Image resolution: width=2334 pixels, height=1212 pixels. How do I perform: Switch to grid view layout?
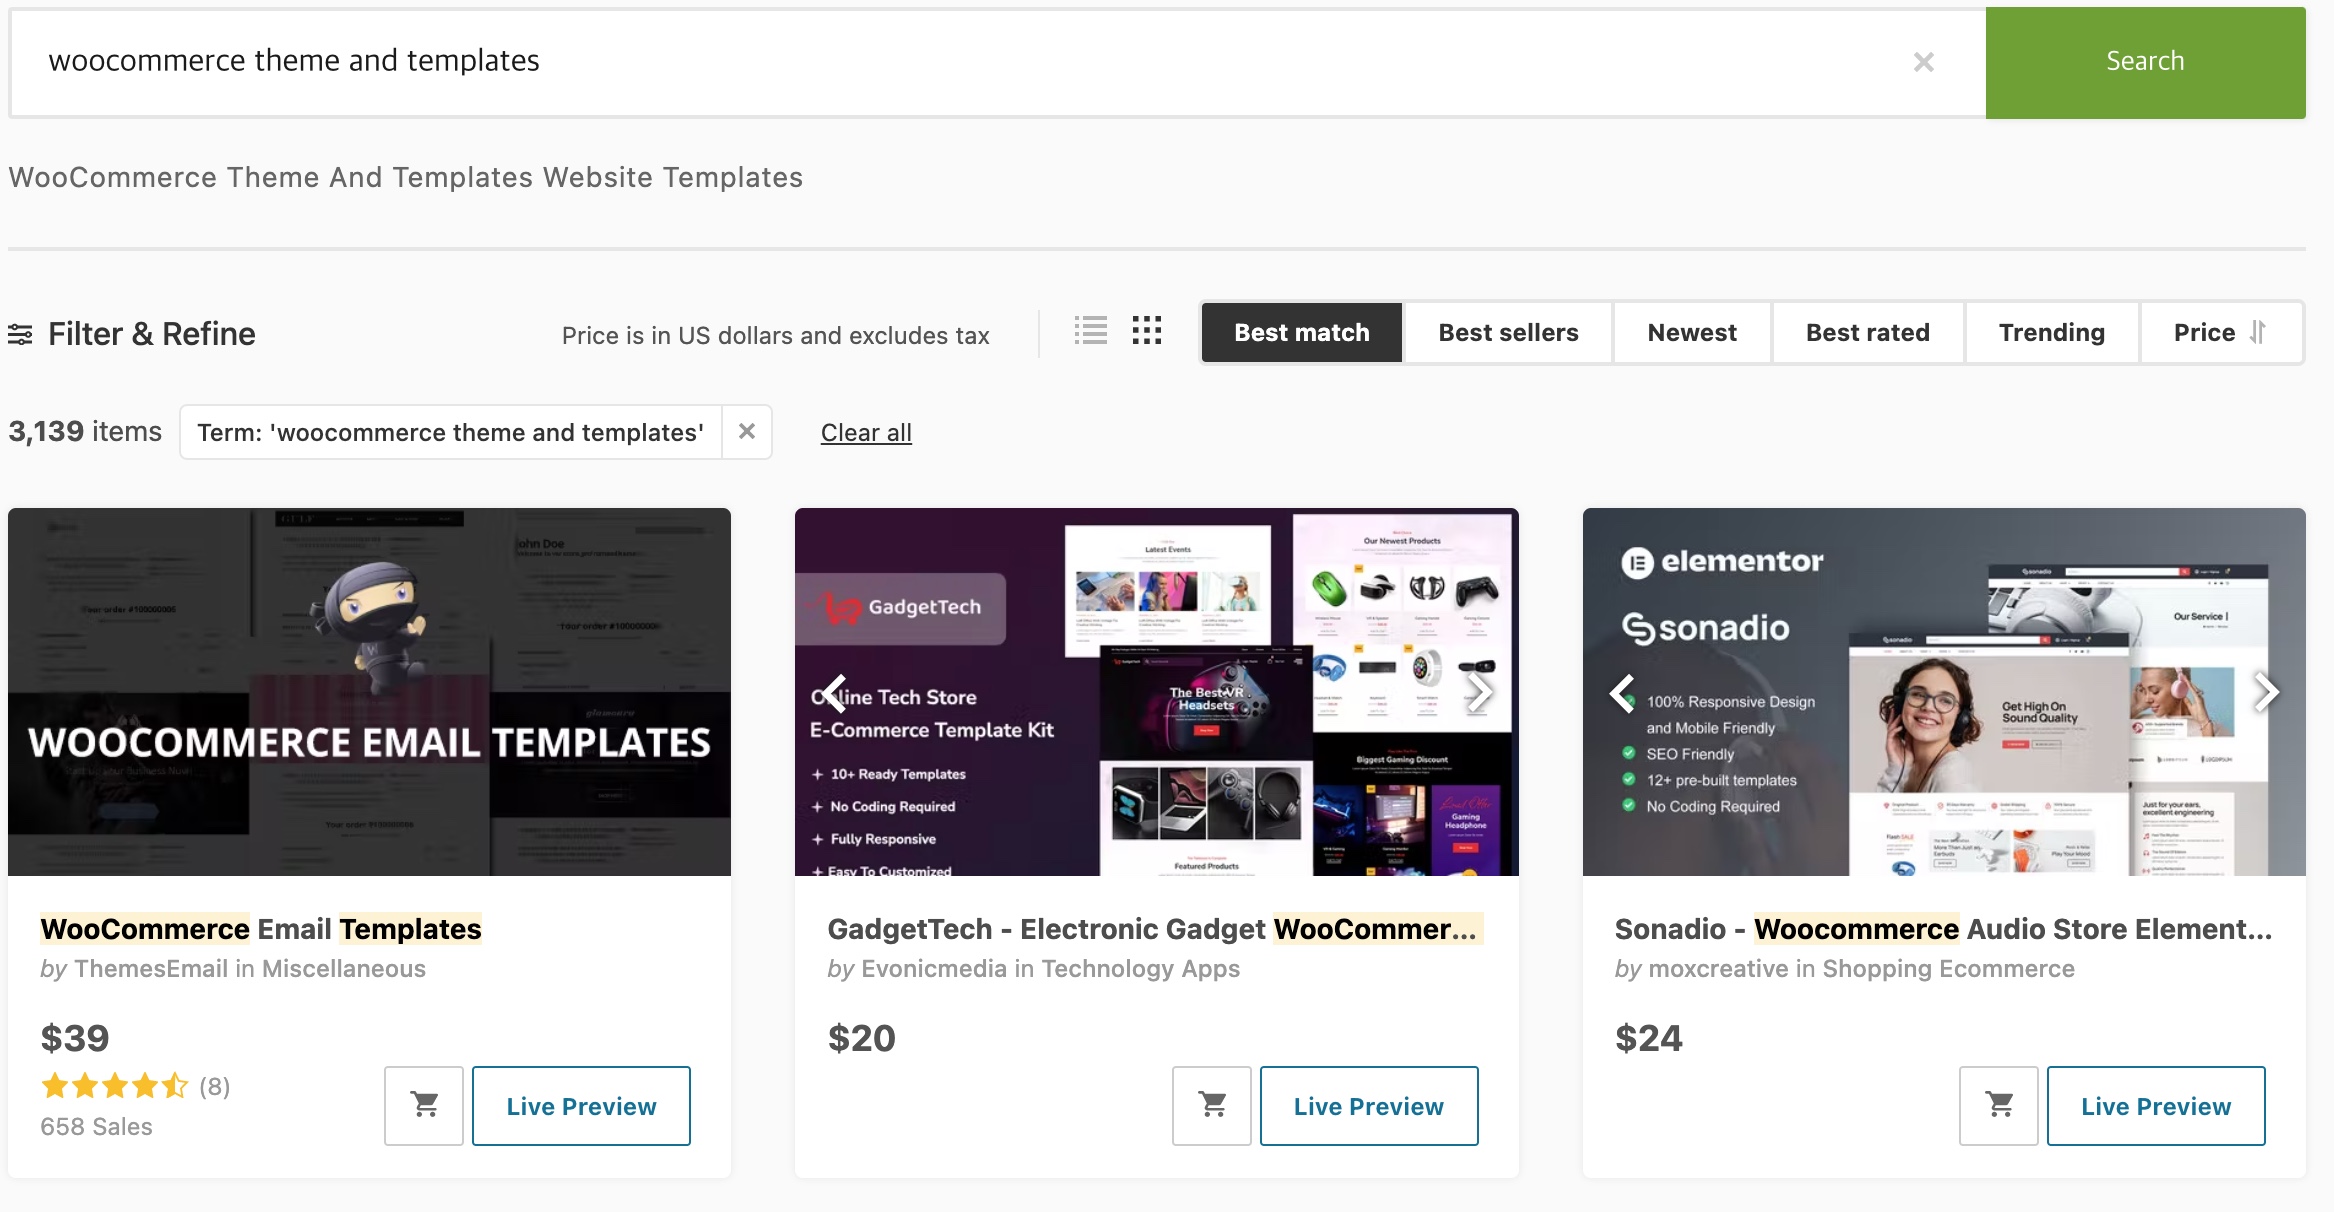(1147, 331)
